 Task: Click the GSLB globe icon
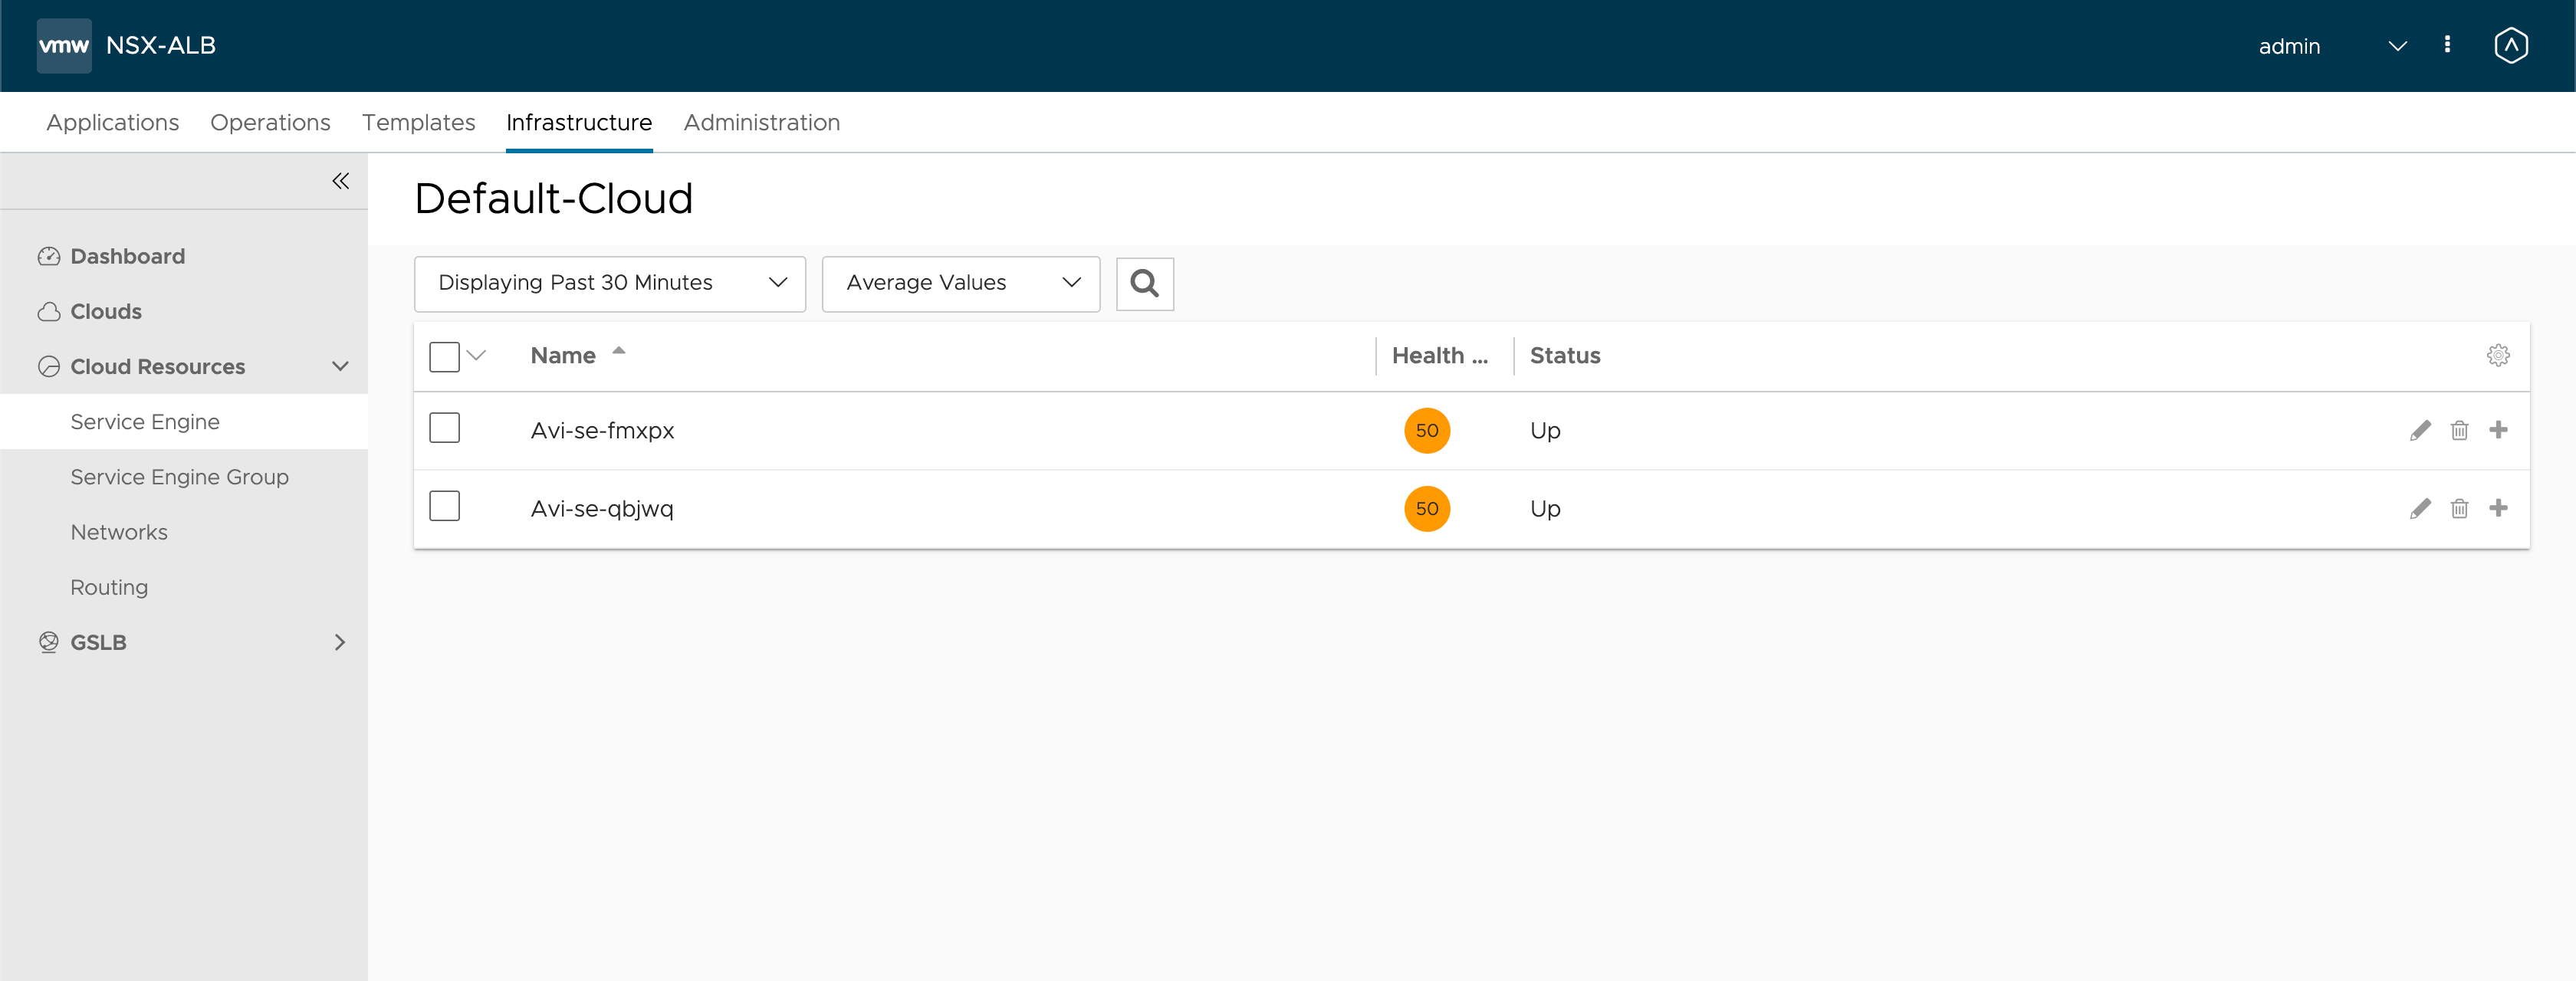pyautogui.click(x=49, y=642)
